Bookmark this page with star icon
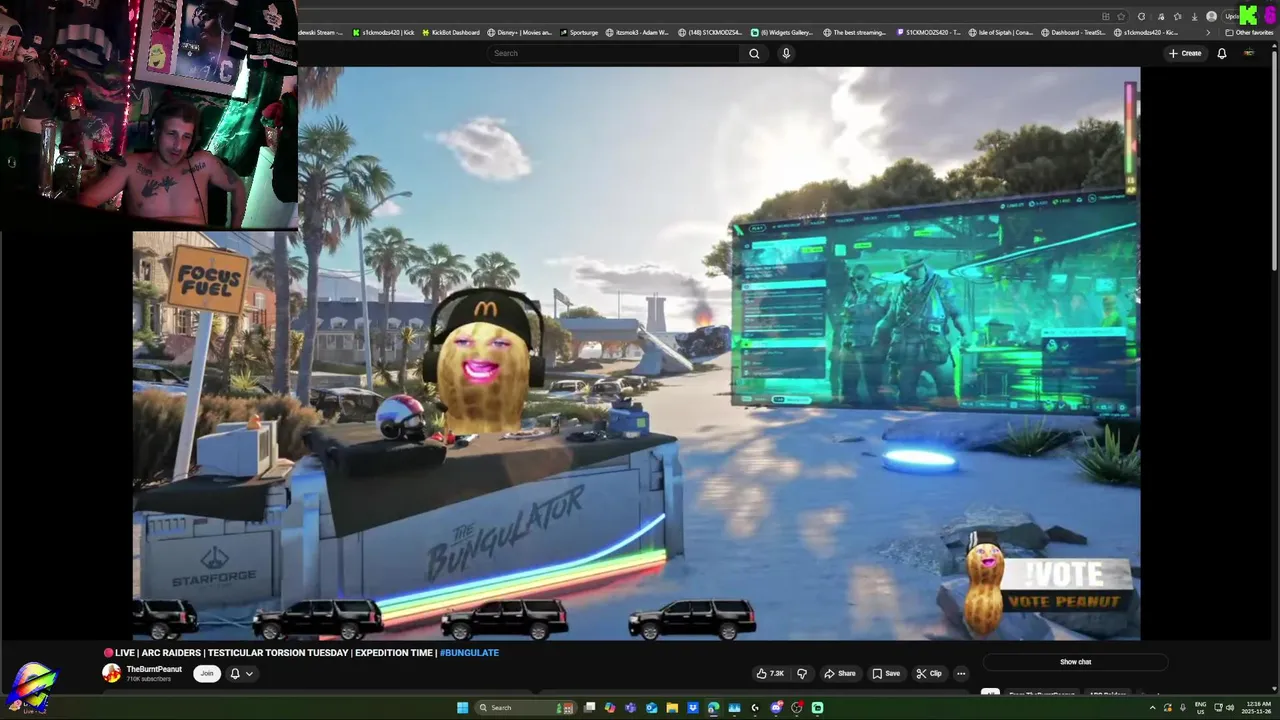The image size is (1280, 720). [1121, 16]
